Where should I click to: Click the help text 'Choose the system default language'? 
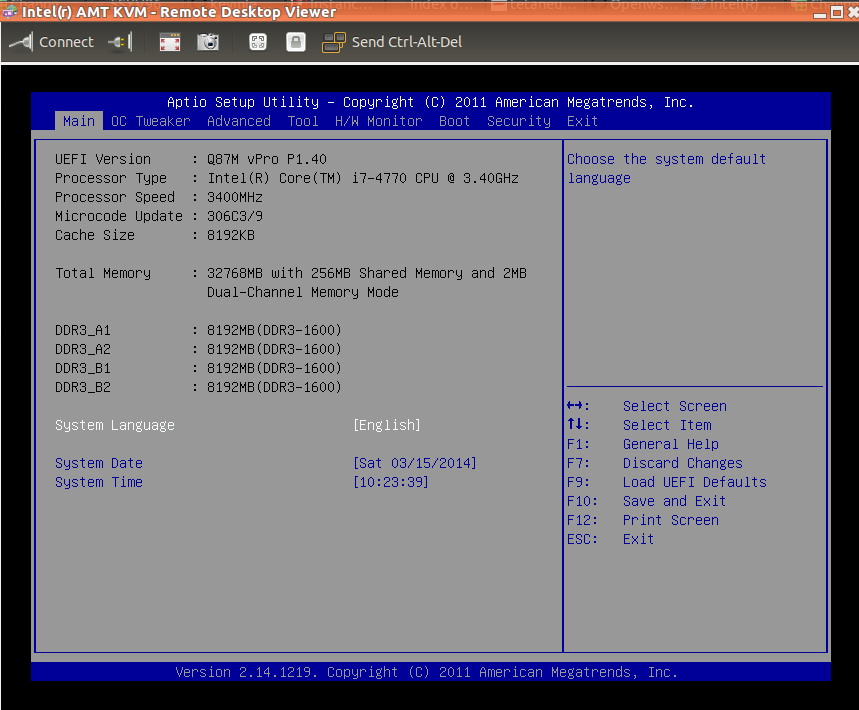tap(666, 169)
